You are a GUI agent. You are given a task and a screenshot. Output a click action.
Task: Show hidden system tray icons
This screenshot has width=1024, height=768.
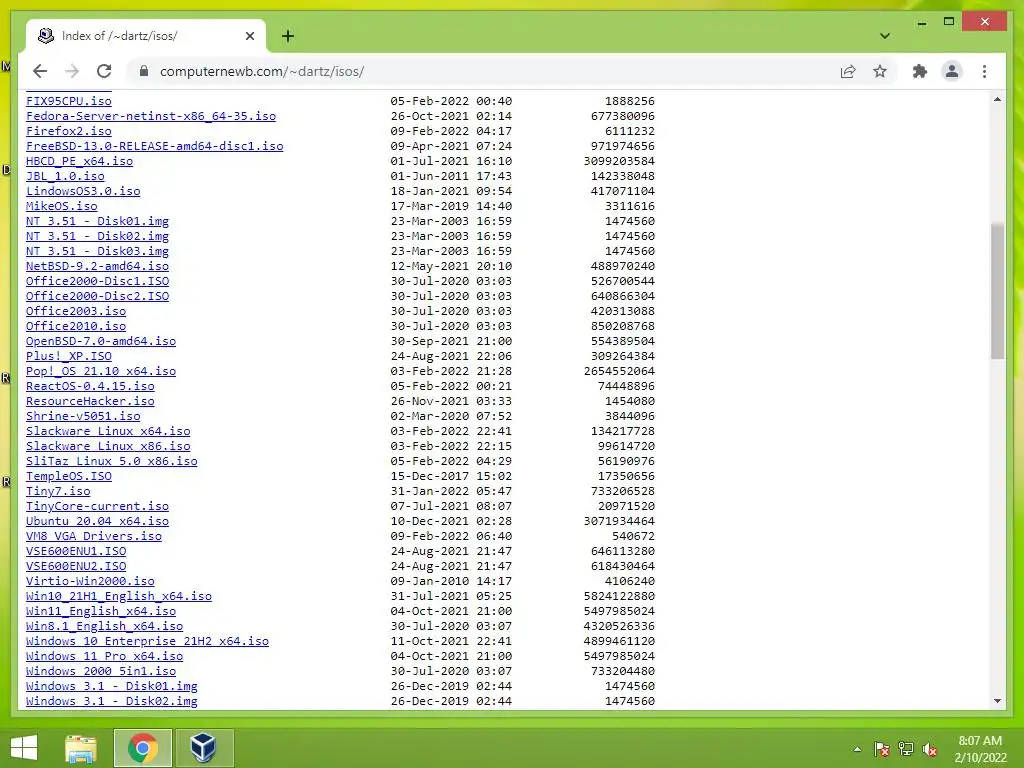[857, 749]
